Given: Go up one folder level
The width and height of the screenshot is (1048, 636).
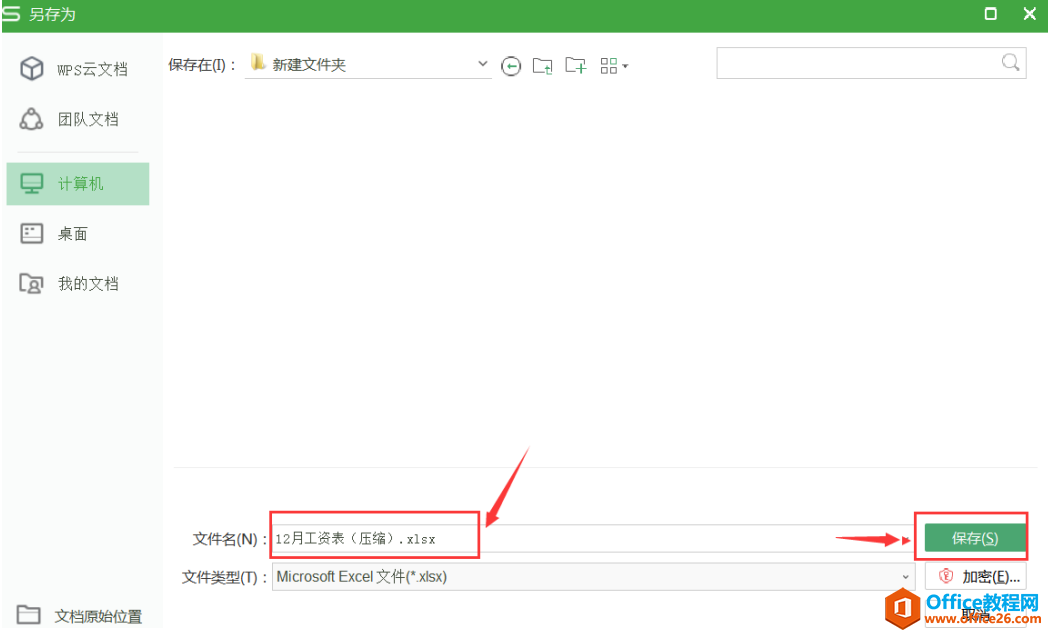Looking at the screenshot, I should click(x=543, y=65).
